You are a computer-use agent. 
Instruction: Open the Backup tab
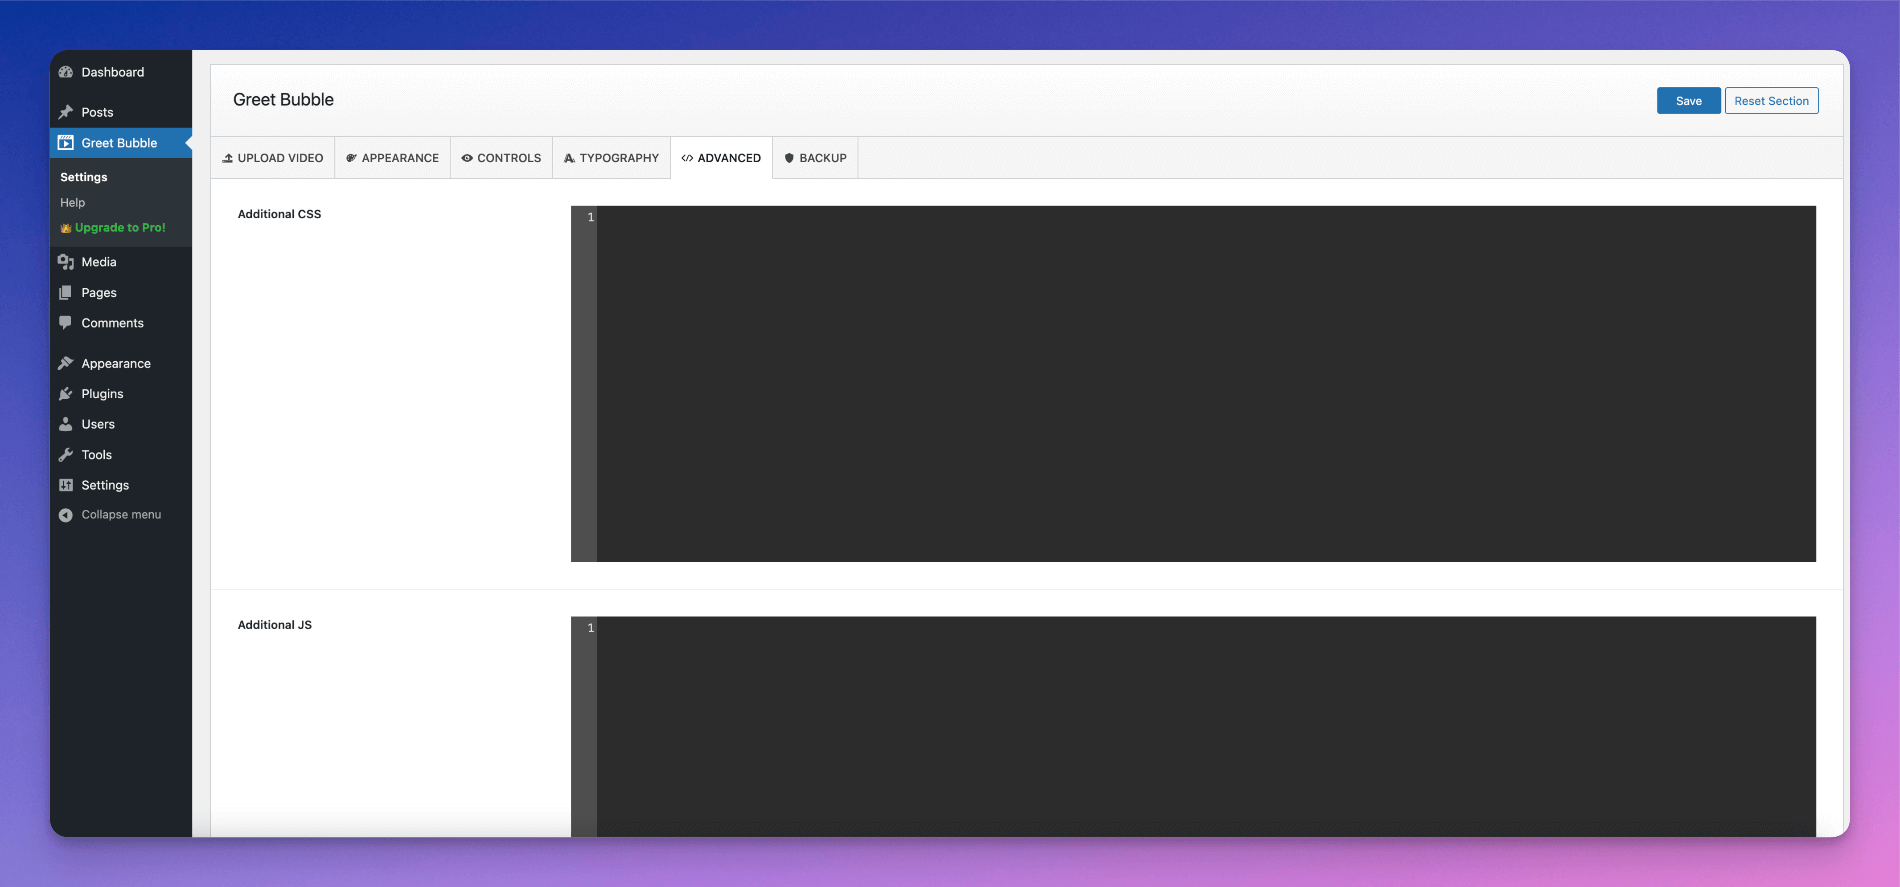(x=816, y=158)
